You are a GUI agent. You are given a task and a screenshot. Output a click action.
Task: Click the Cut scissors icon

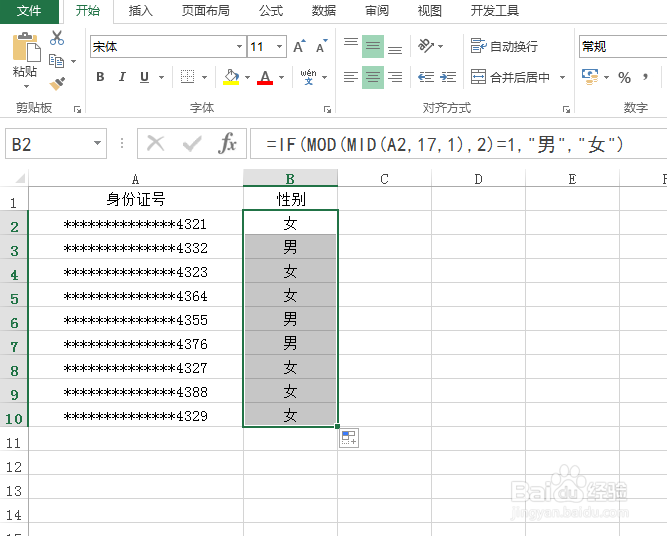click(57, 38)
